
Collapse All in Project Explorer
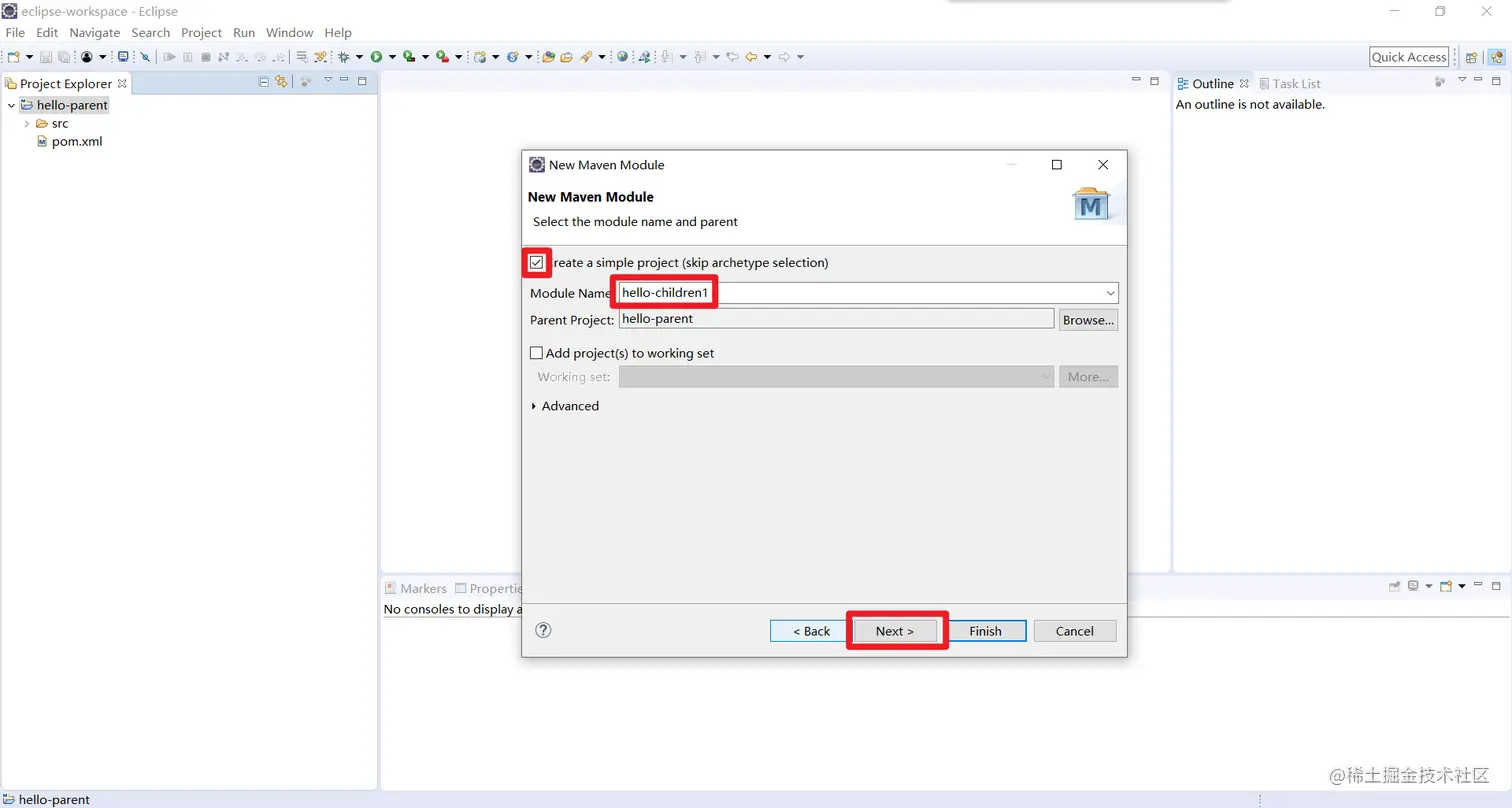pyautogui.click(x=264, y=83)
